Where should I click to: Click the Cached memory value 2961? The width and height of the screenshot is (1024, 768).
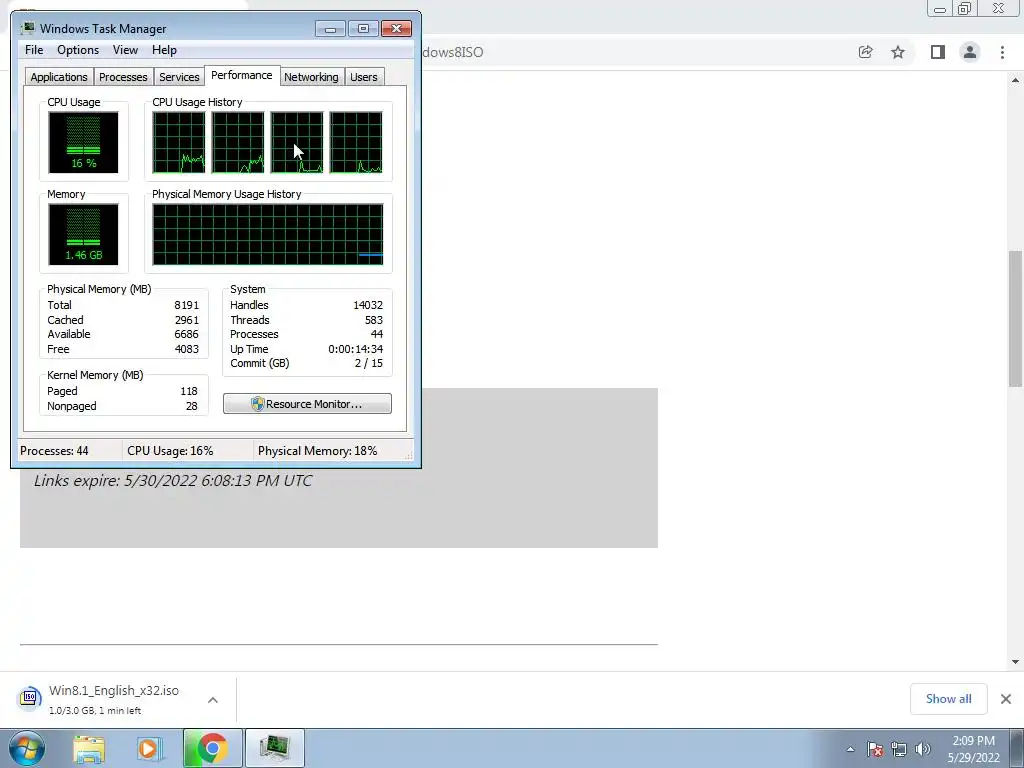pos(186,320)
